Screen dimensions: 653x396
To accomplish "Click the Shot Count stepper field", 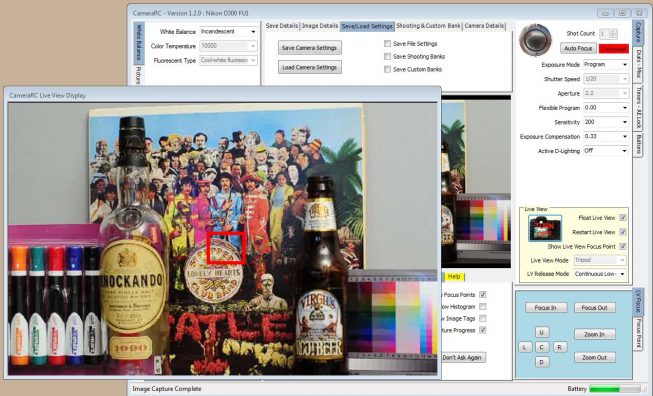I will [608, 34].
